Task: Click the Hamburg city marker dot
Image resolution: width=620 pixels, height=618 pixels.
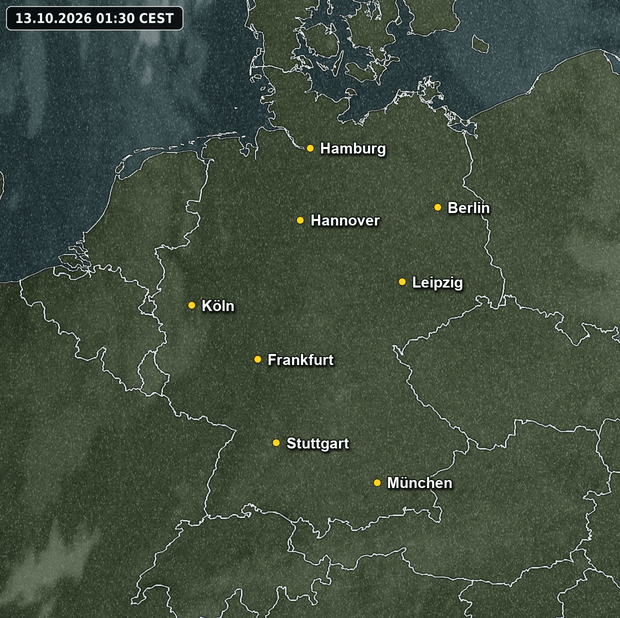Action: tap(310, 148)
